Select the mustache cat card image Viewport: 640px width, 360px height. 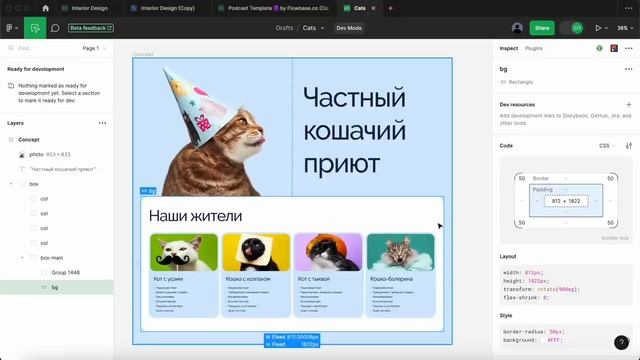pos(184,252)
